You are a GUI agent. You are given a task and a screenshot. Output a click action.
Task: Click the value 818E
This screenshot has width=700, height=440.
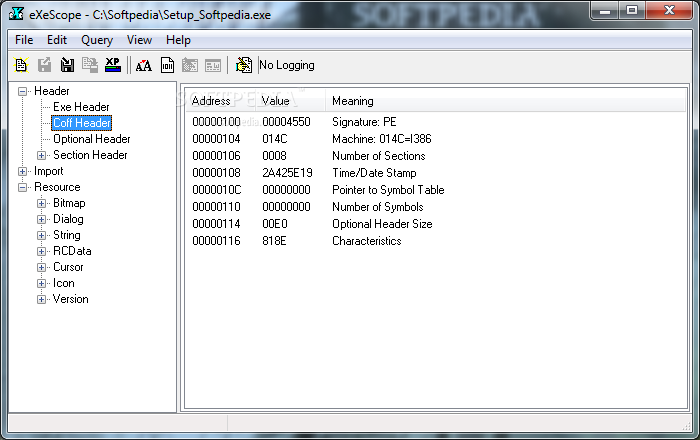coord(274,241)
